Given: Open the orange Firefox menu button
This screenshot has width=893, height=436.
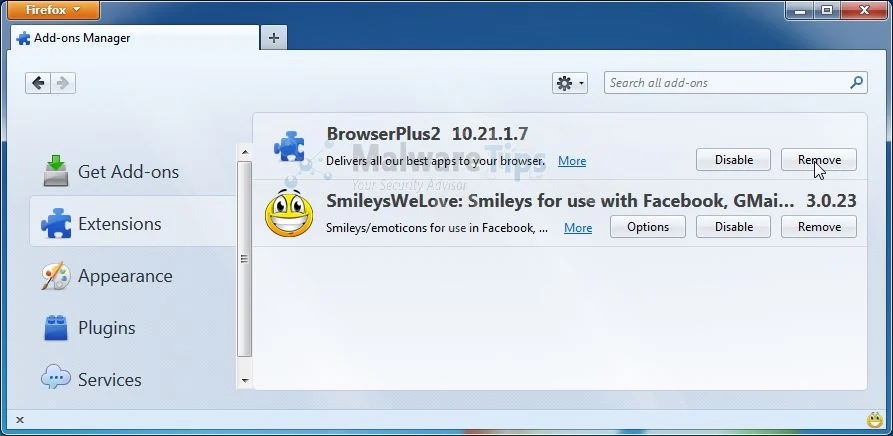Looking at the screenshot, I should click(54, 10).
